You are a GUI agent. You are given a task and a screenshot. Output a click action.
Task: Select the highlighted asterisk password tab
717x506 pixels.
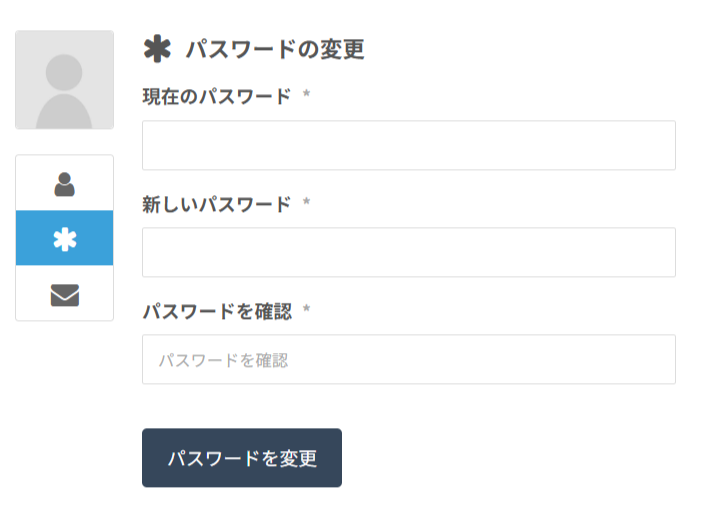tap(64, 239)
